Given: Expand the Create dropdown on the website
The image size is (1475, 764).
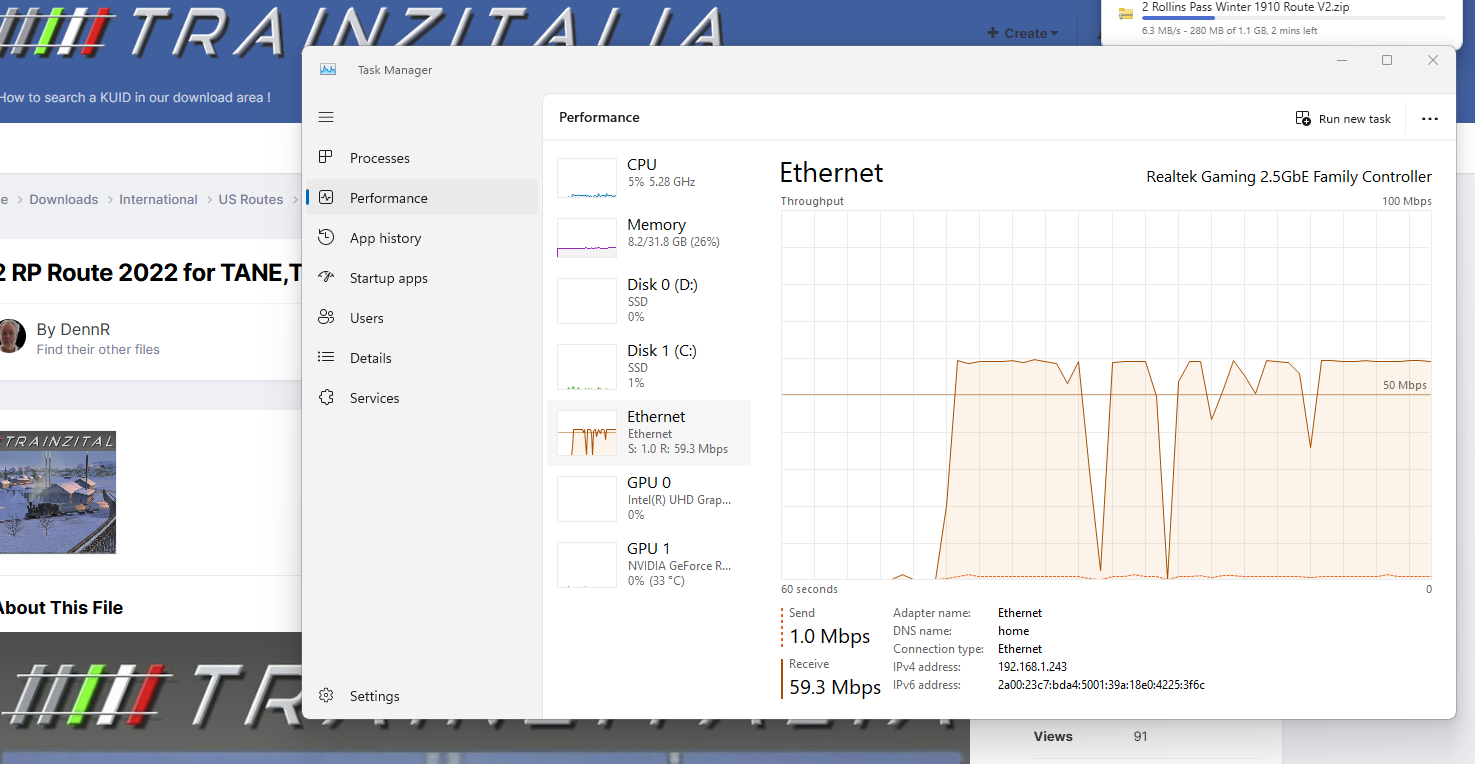Looking at the screenshot, I should tap(1023, 33).
